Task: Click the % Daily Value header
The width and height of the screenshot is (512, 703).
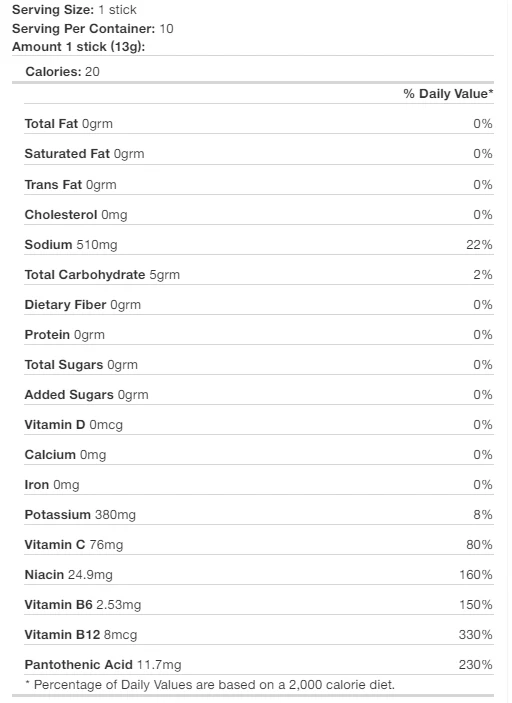Action: [x=448, y=93]
